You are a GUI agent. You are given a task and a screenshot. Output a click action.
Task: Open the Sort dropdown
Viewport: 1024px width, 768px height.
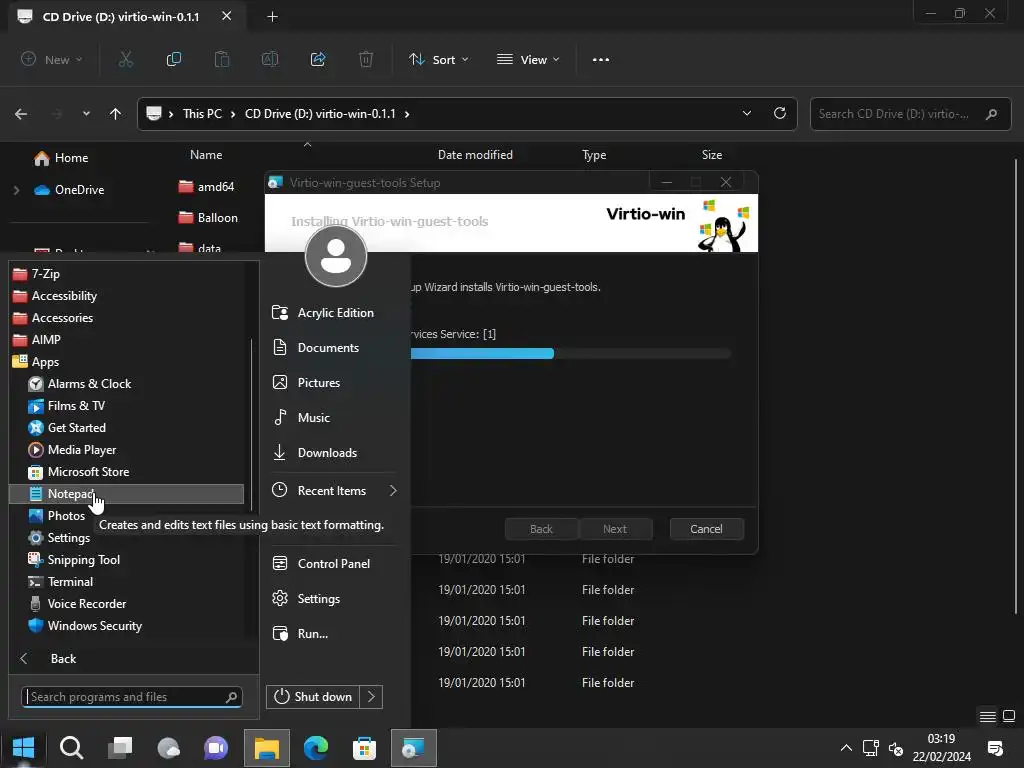[x=438, y=59]
